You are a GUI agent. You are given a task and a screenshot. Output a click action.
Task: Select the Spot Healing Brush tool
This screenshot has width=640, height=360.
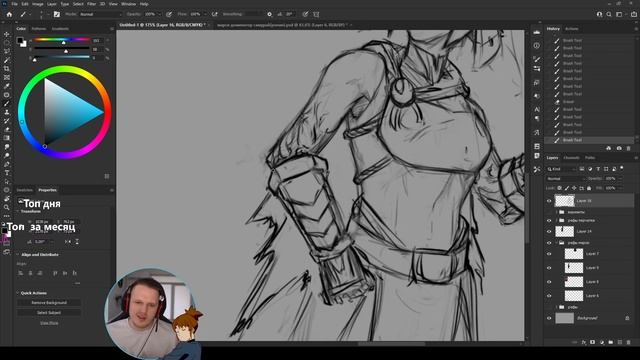pyautogui.click(x=7, y=95)
